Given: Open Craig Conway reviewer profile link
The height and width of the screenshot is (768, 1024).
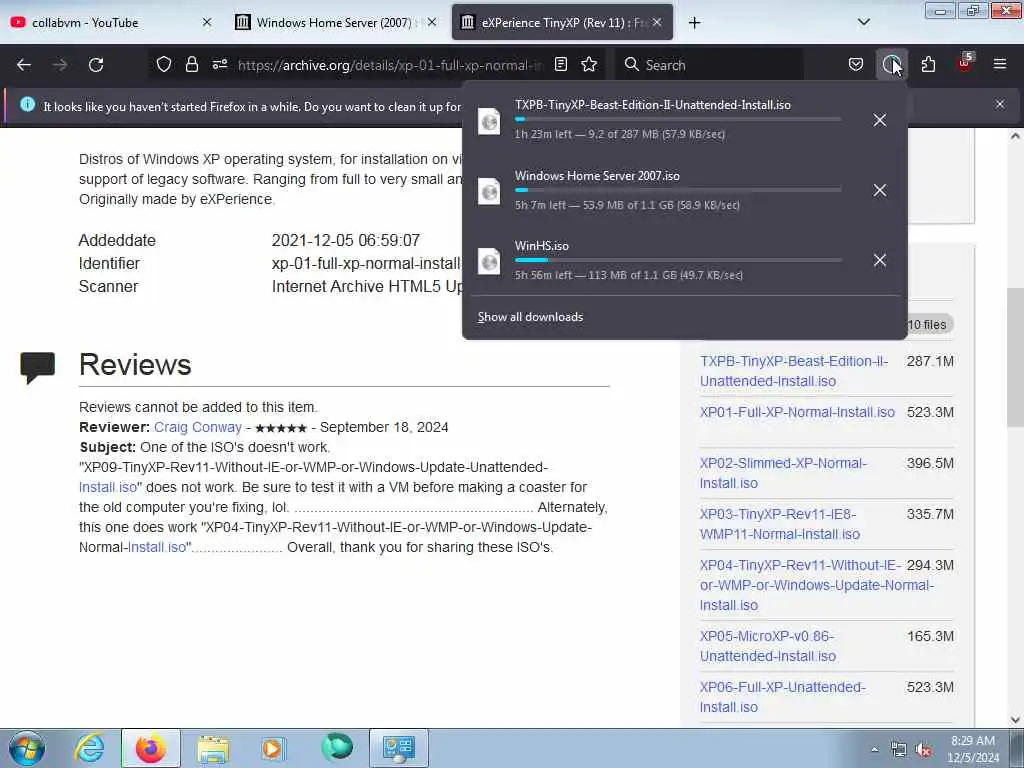Looking at the screenshot, I should 198,427.
